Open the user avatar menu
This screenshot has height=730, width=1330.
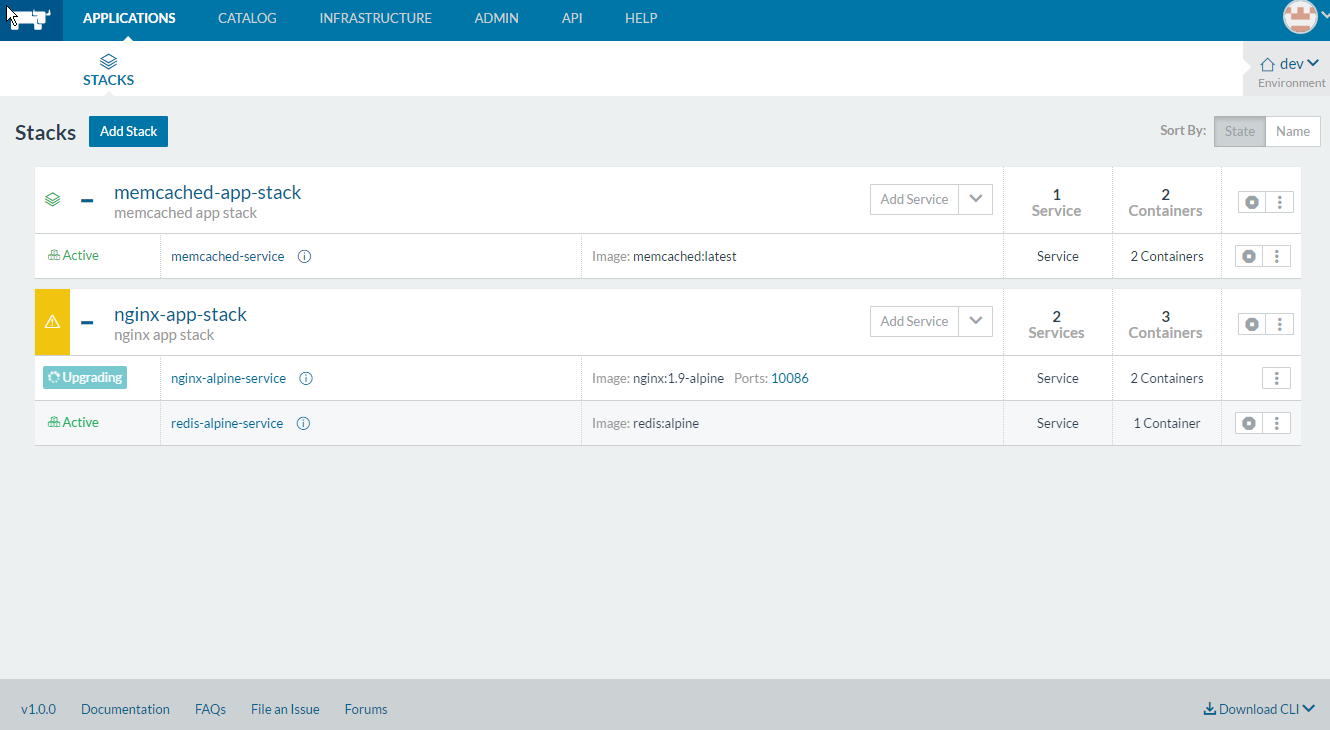[1300, 16]
